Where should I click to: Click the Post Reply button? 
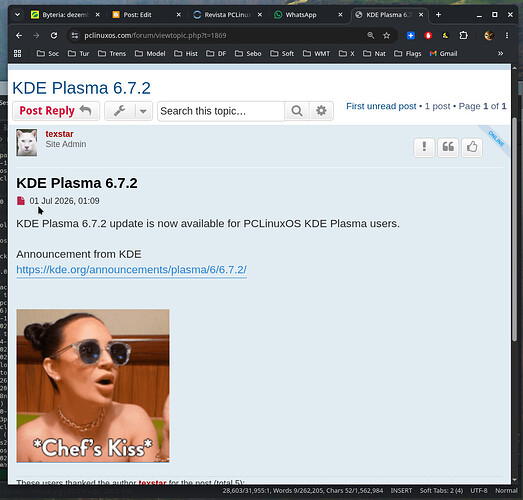tap(56, 111)
